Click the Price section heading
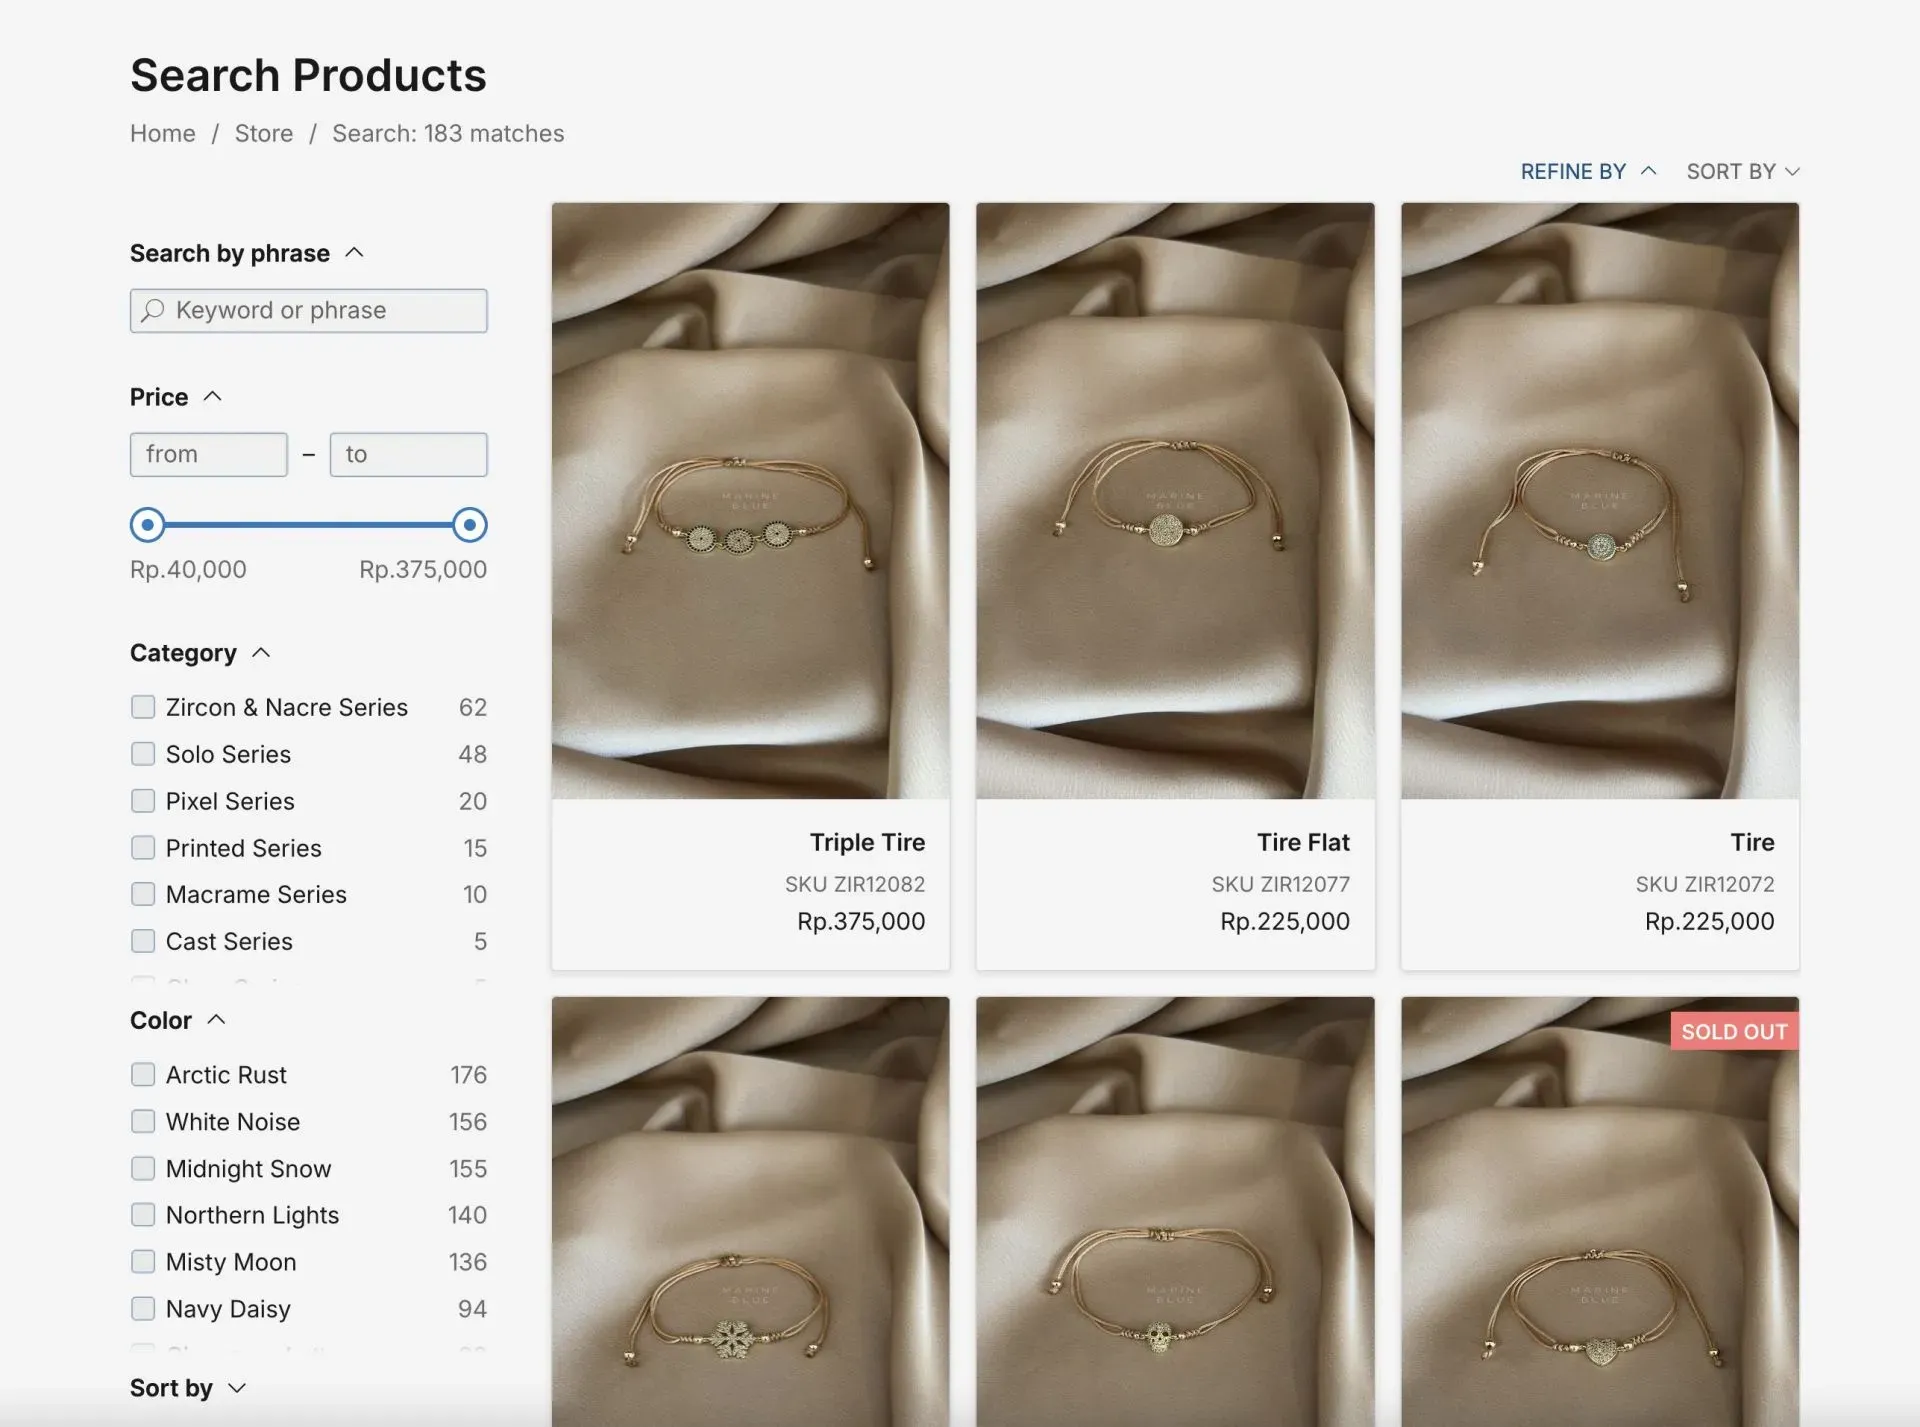 tap(159, 398)
